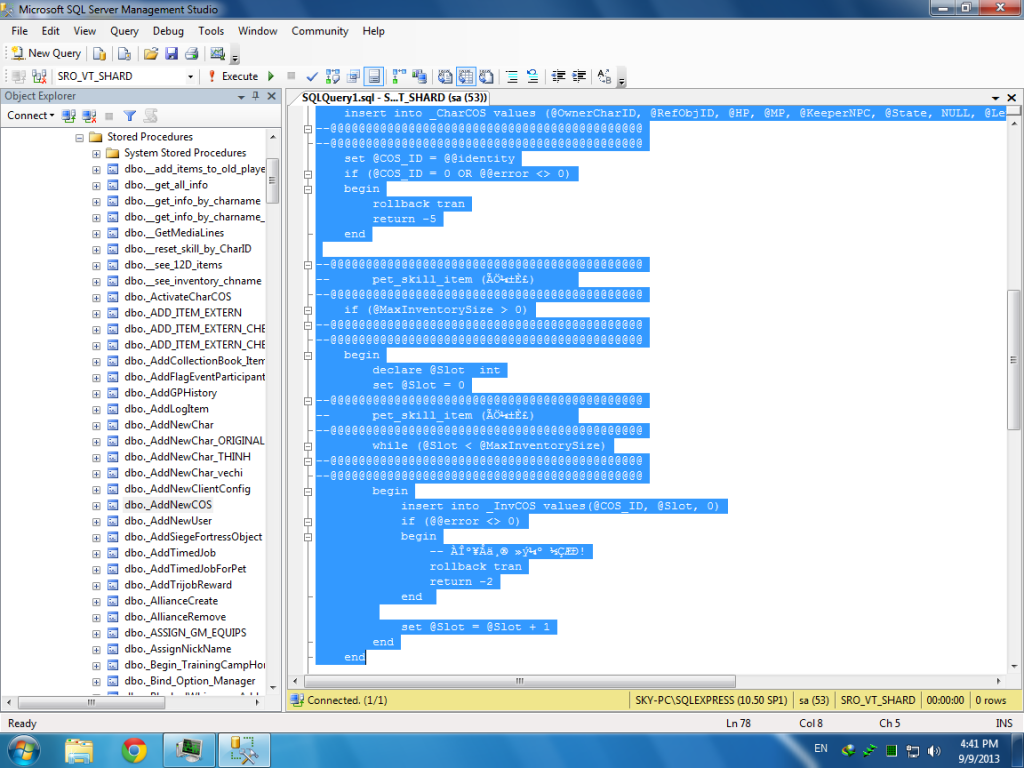1024x768 pixels.
Task: Close the Object Explorer panel
Action: click(272, 96)
